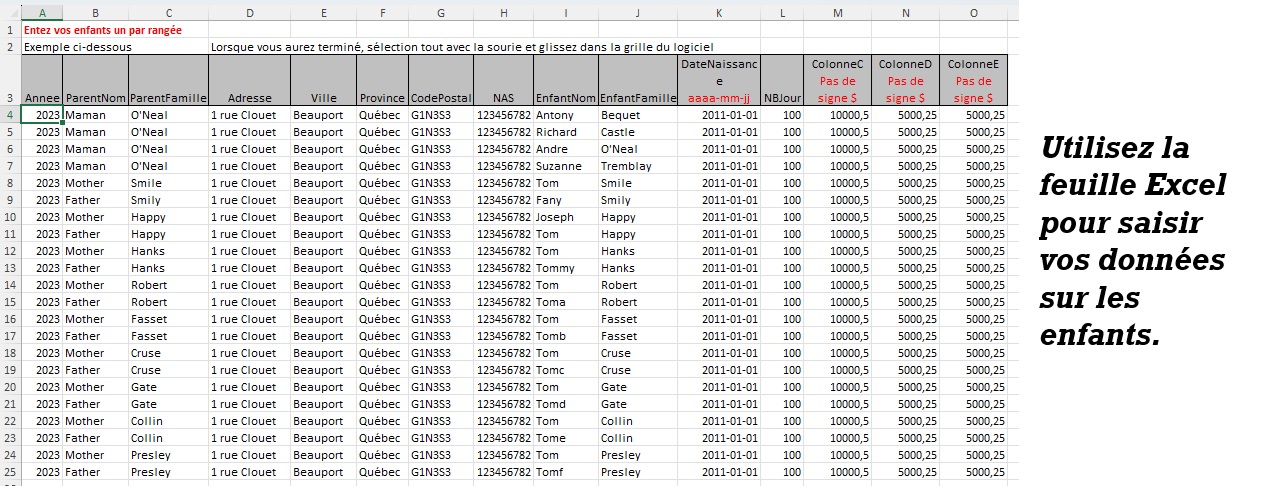Click the child name 'Tommy' cell

point(565,268)
